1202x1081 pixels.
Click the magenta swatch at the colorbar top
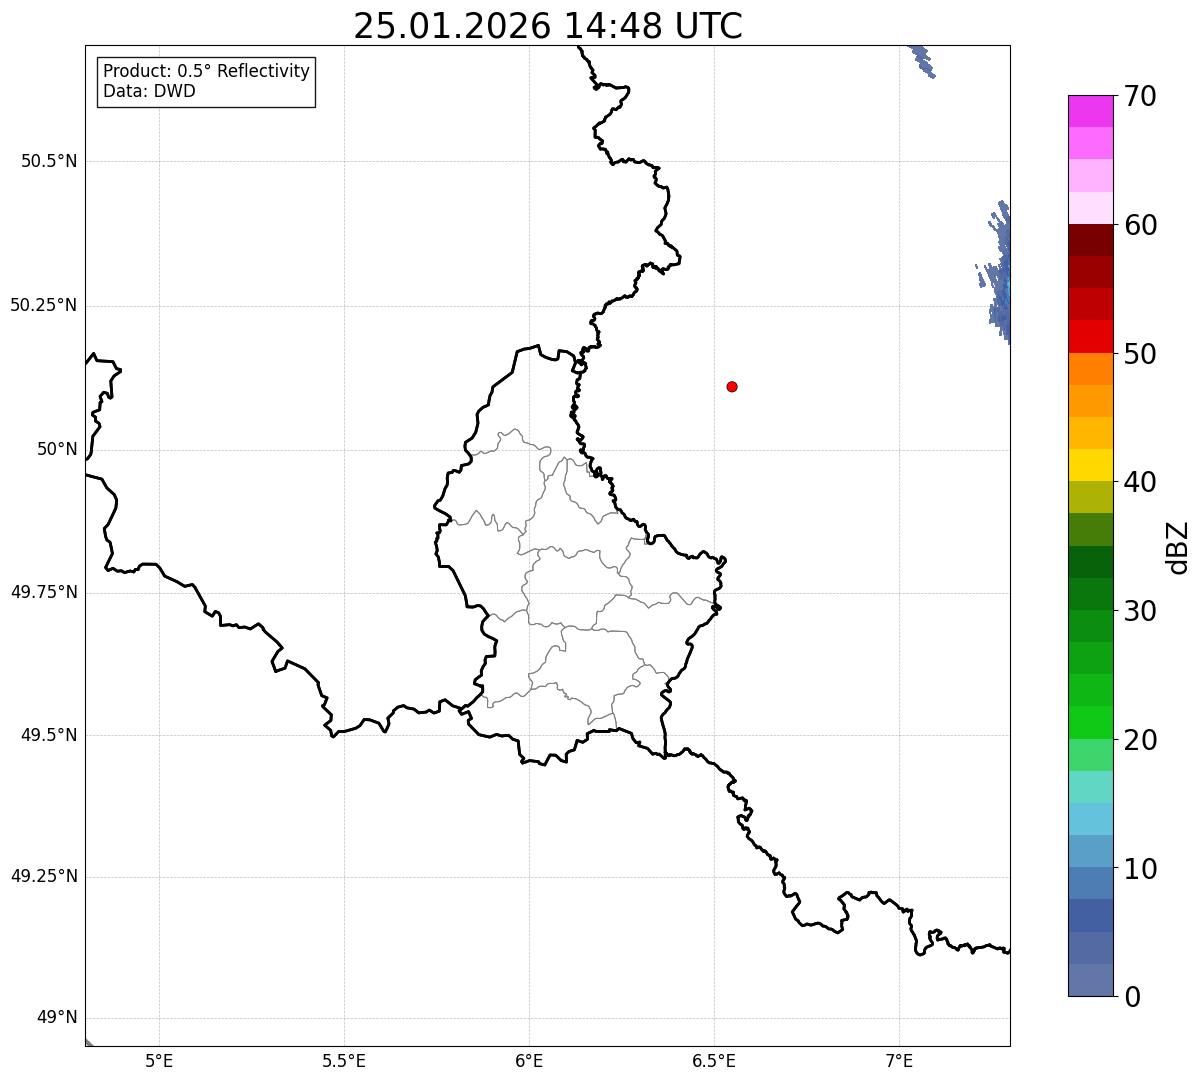tap(1090, 111)
